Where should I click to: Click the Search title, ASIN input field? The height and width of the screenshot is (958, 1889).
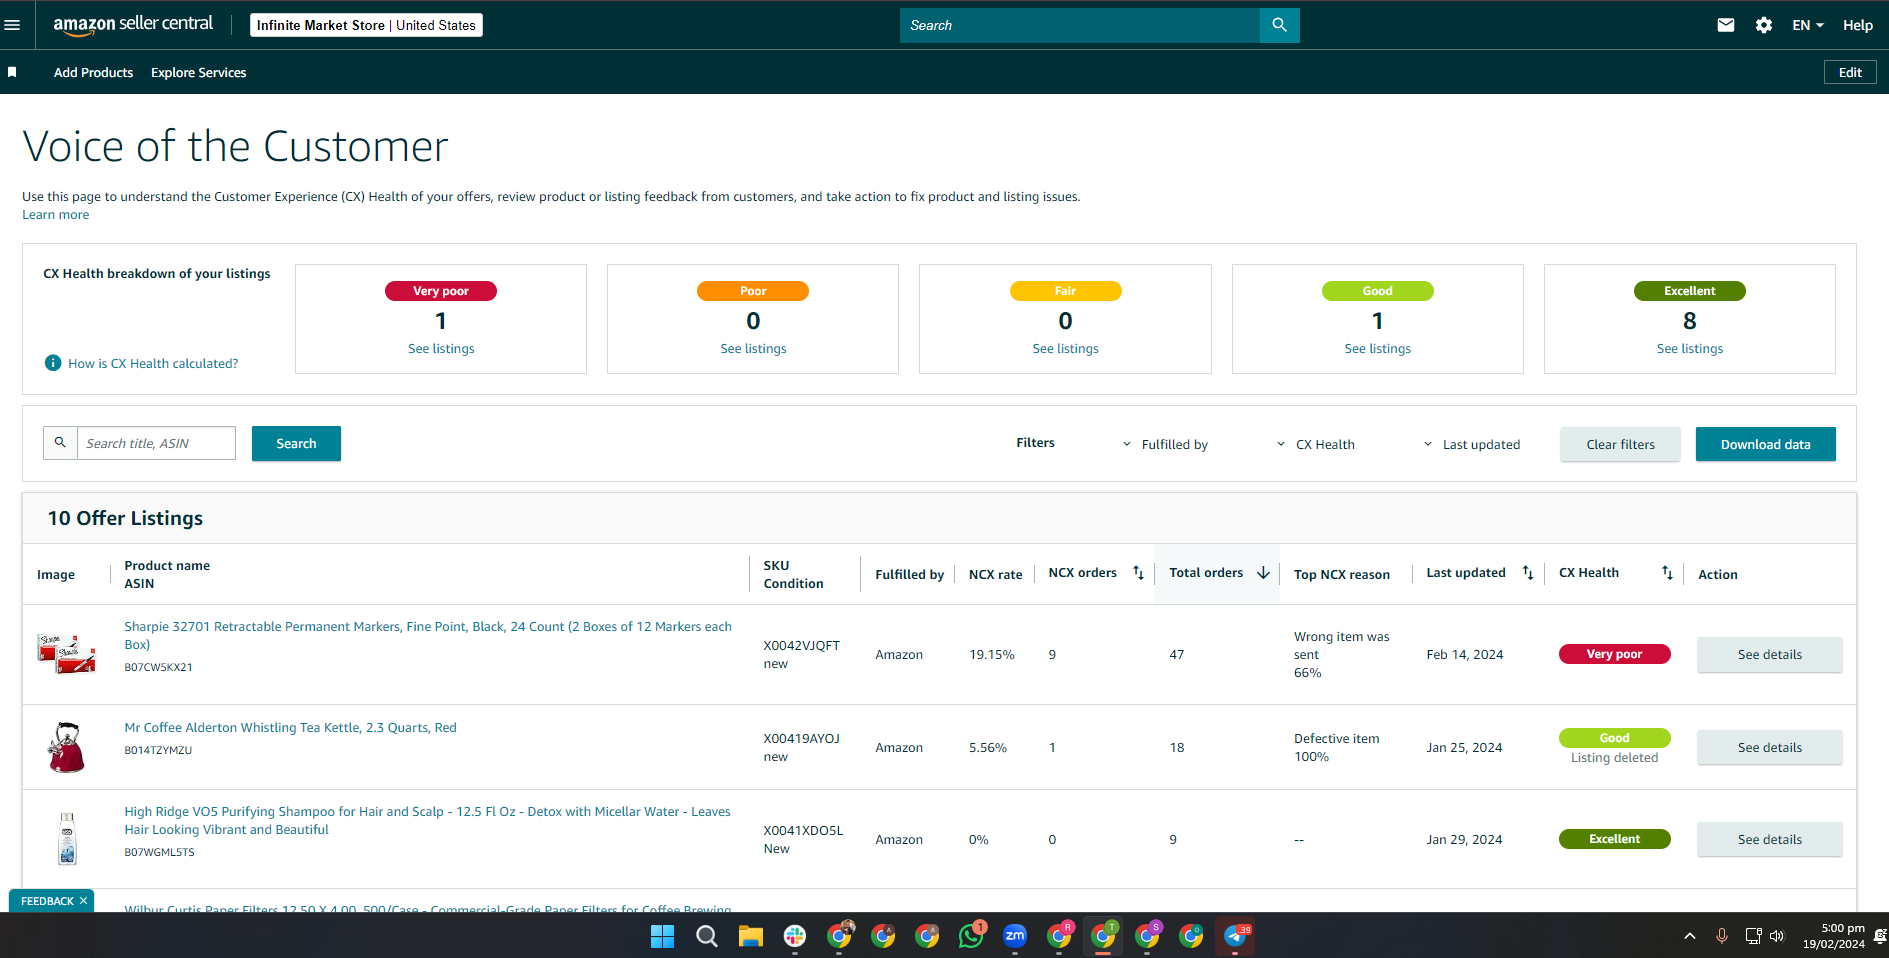(x=156, y=443)
